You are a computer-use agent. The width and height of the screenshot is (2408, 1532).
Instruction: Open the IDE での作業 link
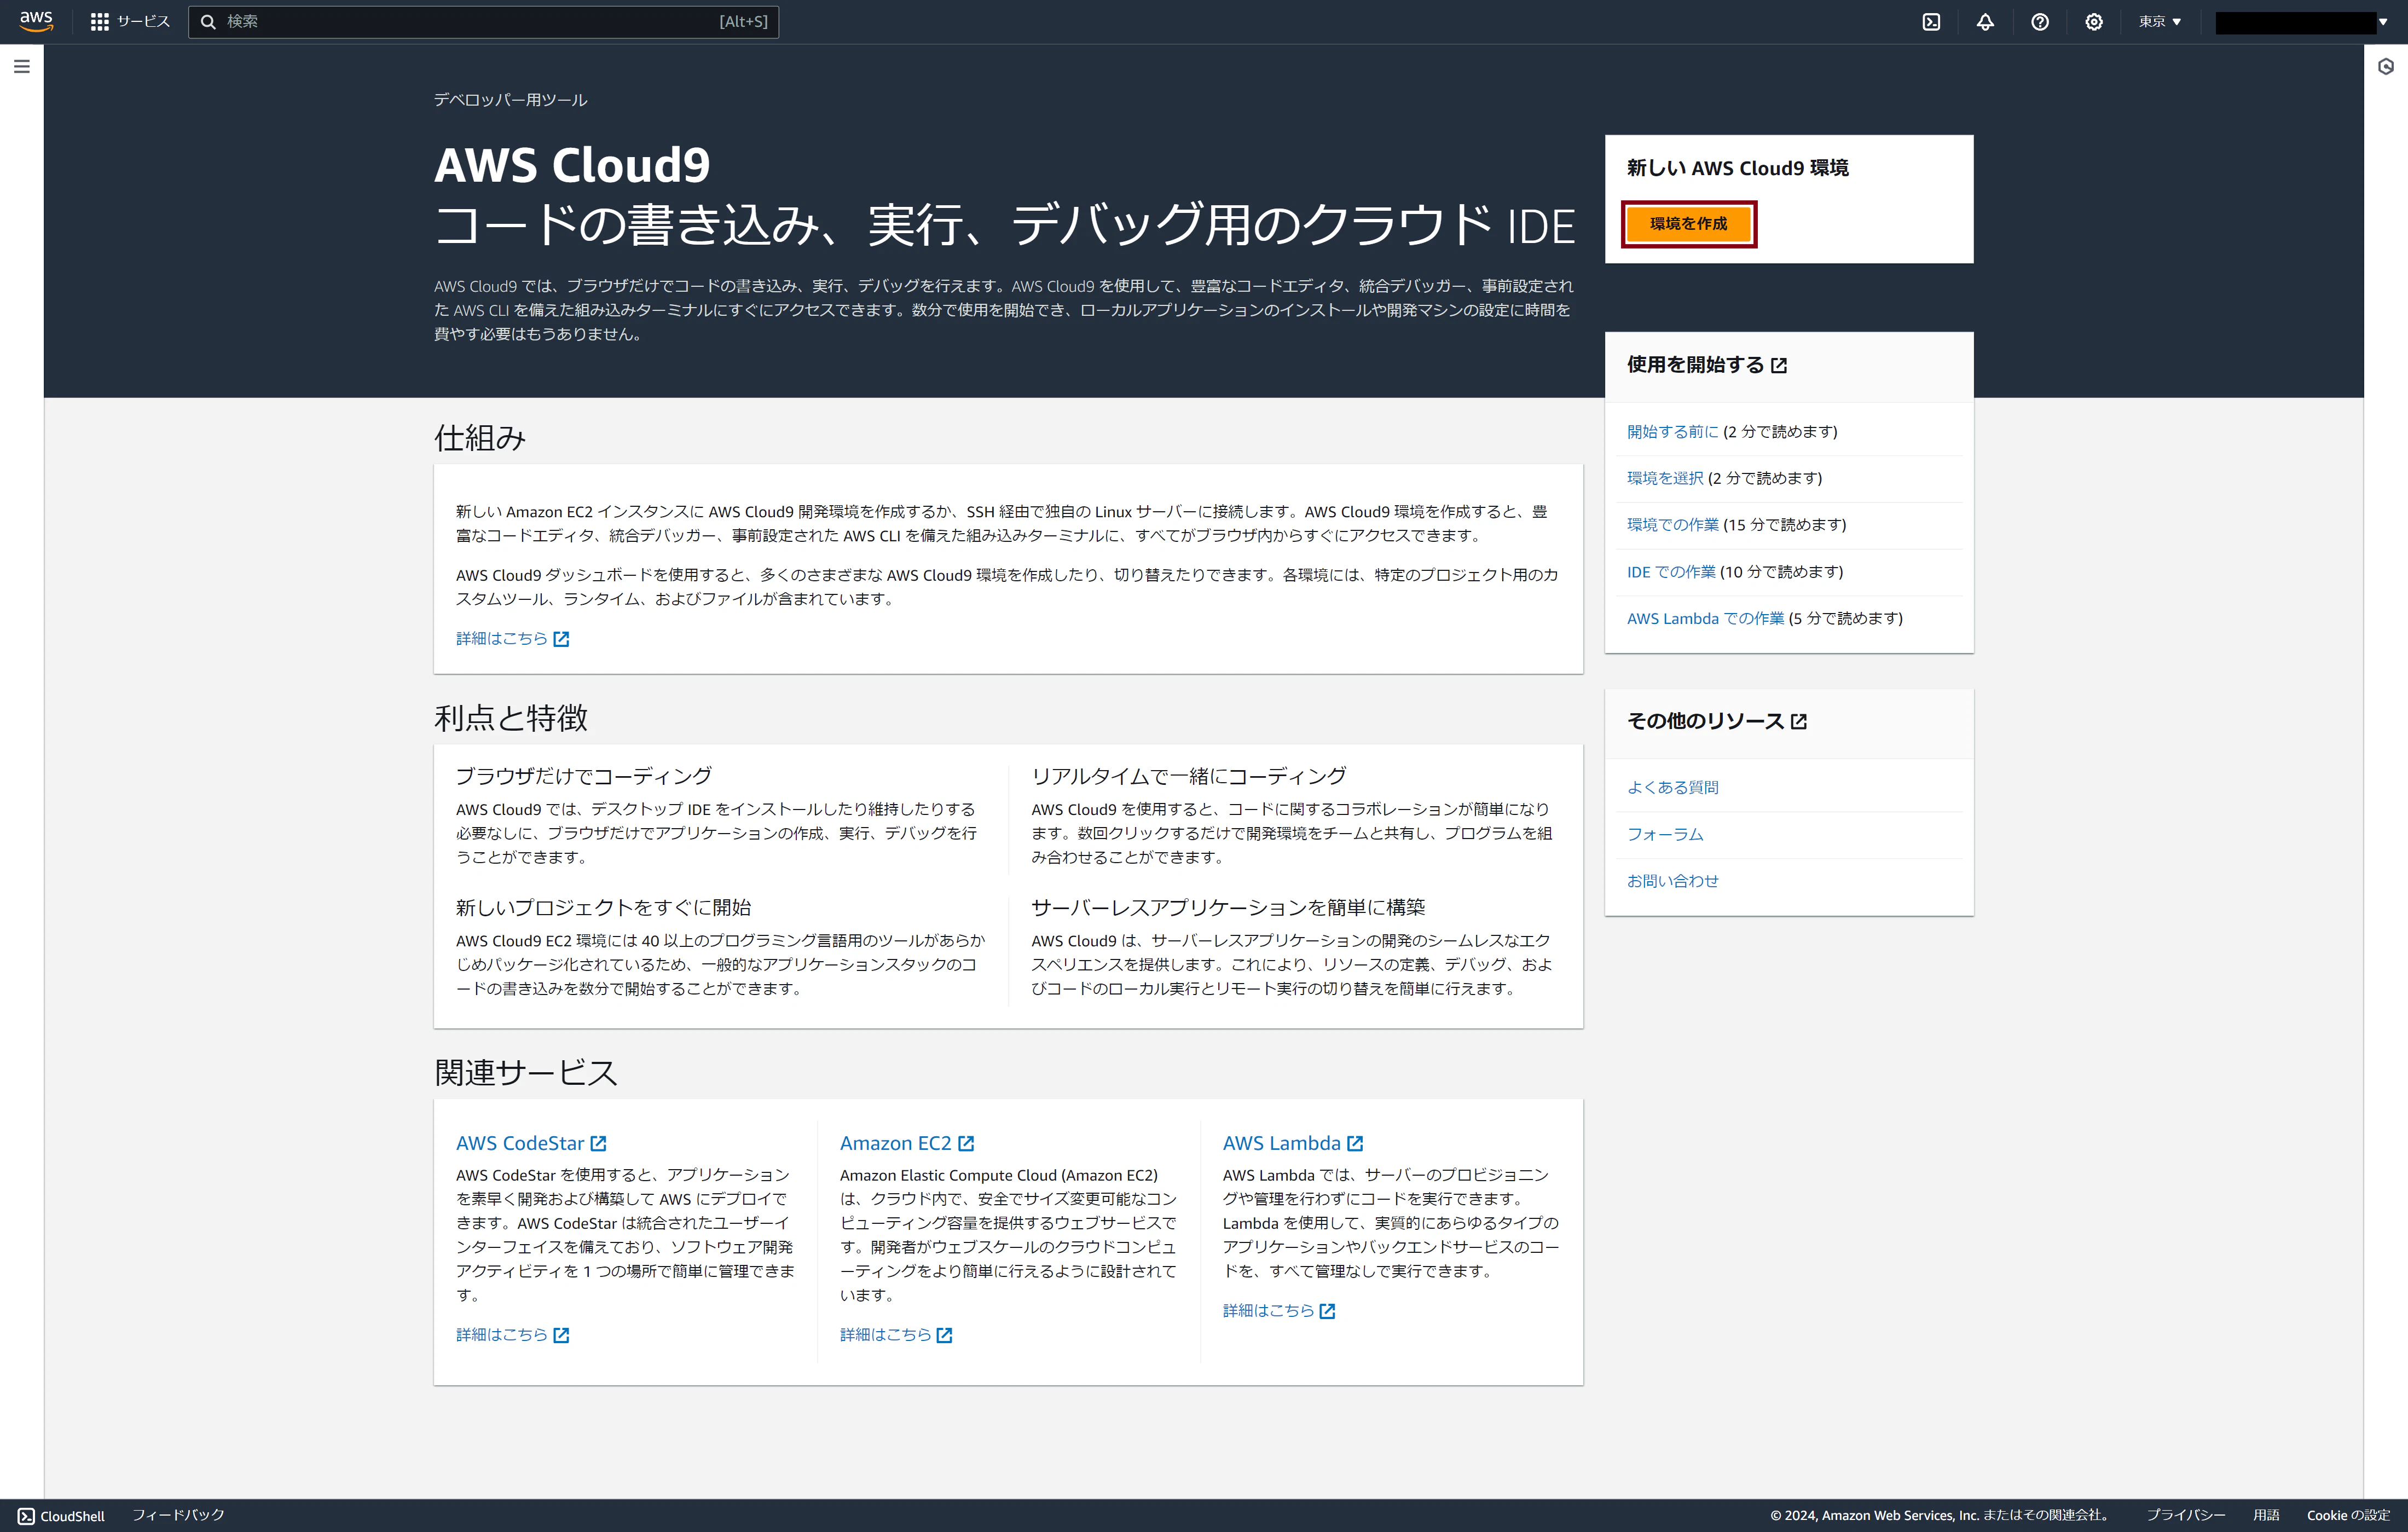(x=1671, y=572)
